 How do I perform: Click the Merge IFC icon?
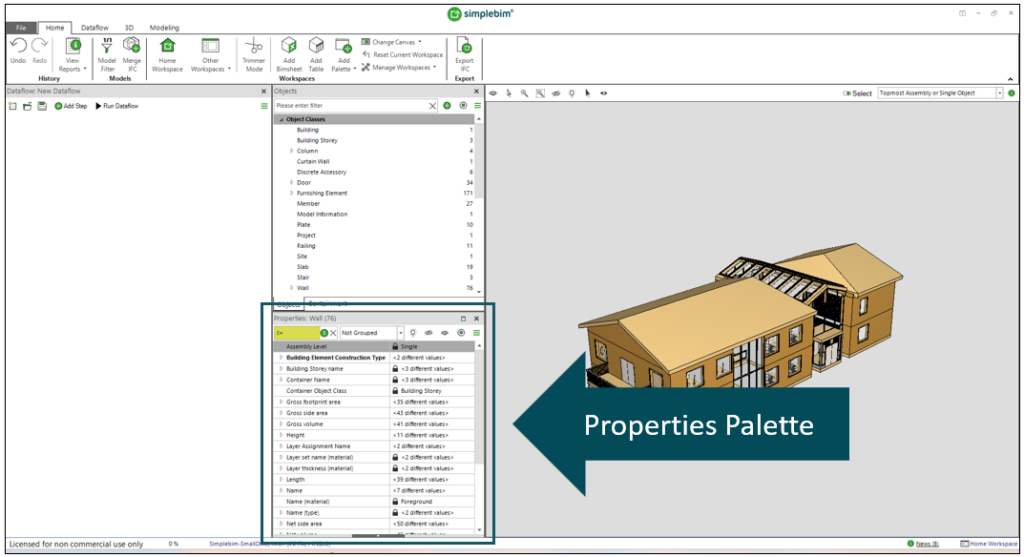click(131, 45)
